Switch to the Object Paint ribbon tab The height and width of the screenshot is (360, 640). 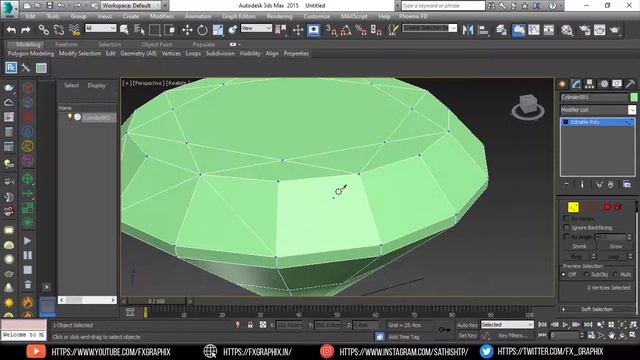coord(157,44)
